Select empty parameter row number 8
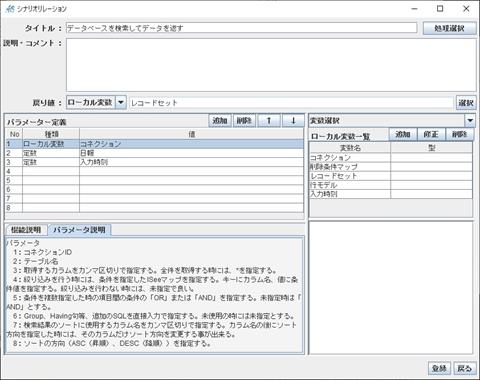 pyautogui.click(x=154, y=208)
